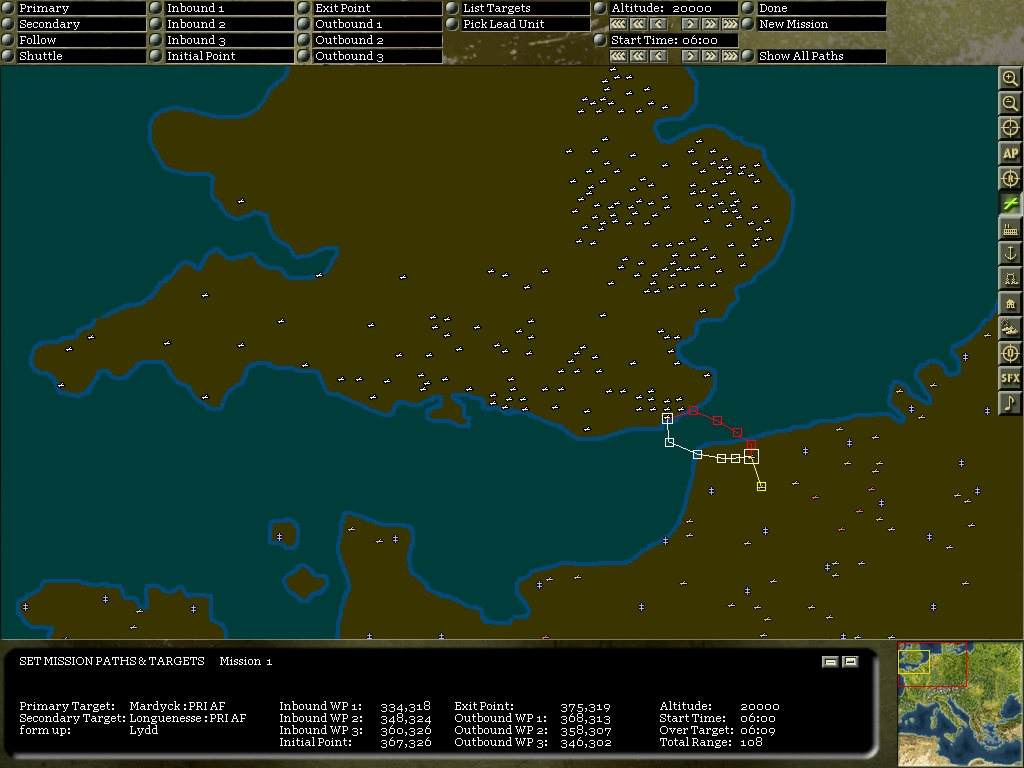Screen dimensions: 1024x768
Task: Decrease altitude with double left arrow
Action: coord(638,24)
